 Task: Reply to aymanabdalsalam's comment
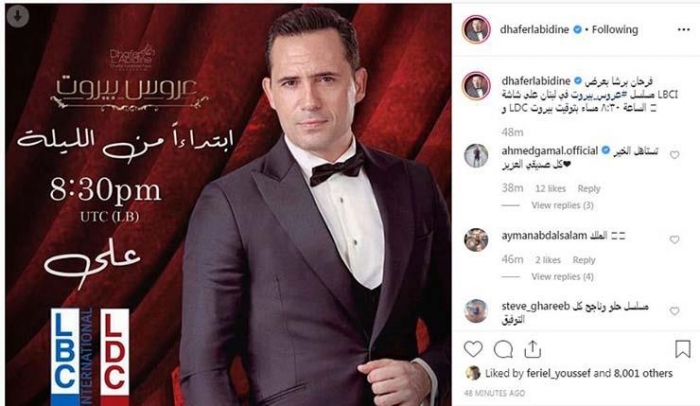pyautogui.click(x=584, y=260)
